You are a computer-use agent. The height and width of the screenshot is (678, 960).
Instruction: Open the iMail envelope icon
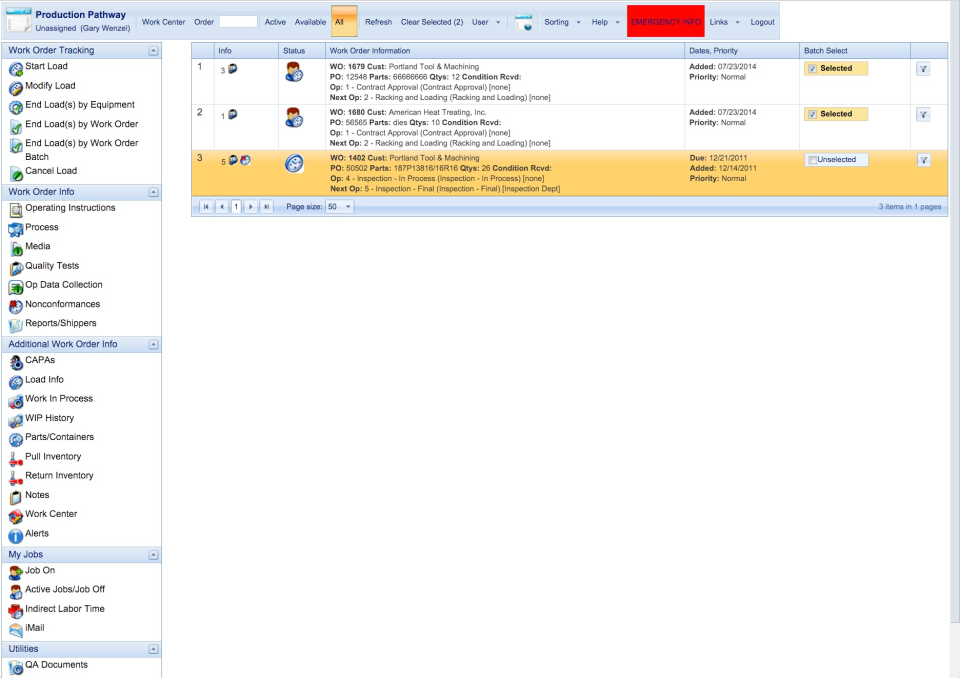point(15,631)
